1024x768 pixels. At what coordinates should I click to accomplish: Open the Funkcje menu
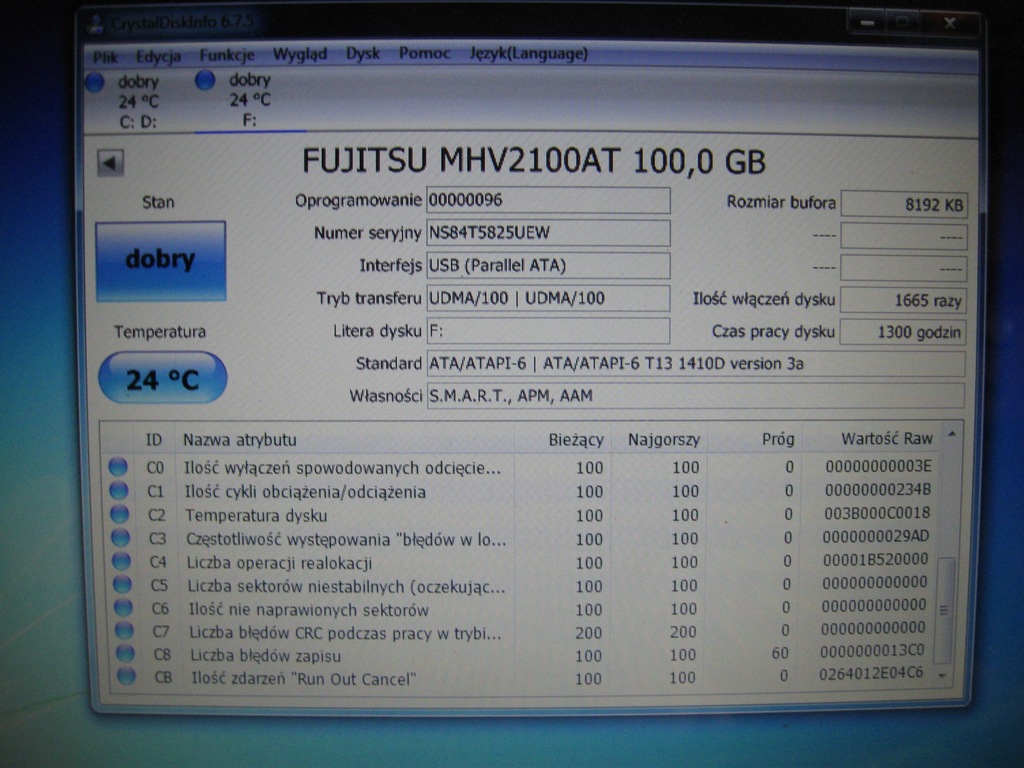[227, 55]
